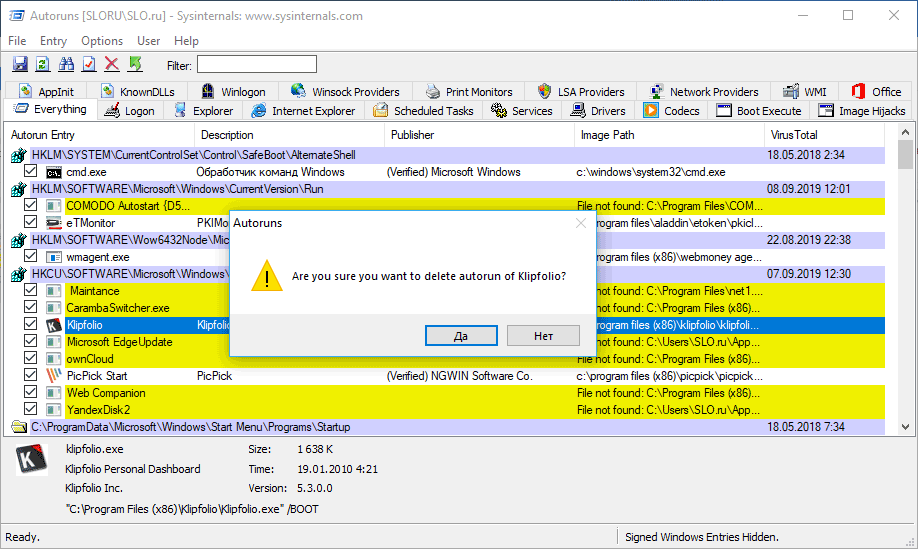Uncheck the wmagent.exe checkbox
This screenshot has width=918, height=549.
point(30,256)
